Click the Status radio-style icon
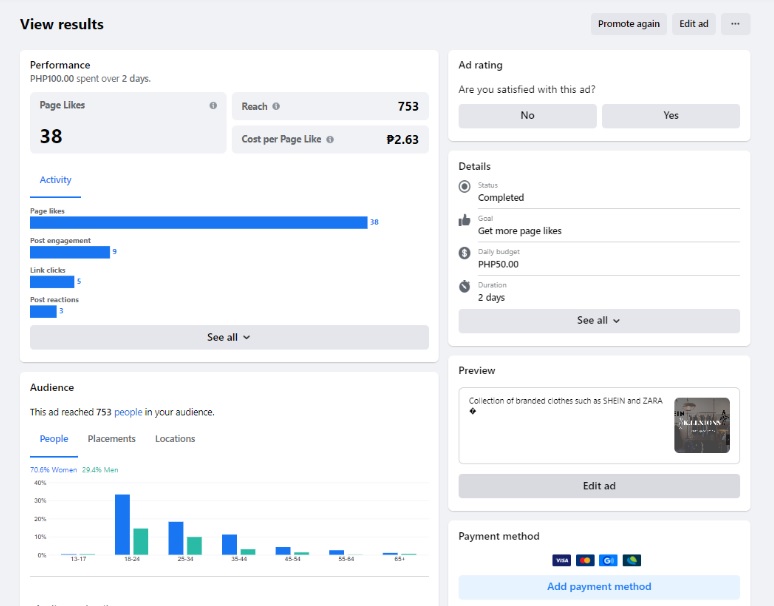This screenshot has width=774, height=606. [464, 187]
